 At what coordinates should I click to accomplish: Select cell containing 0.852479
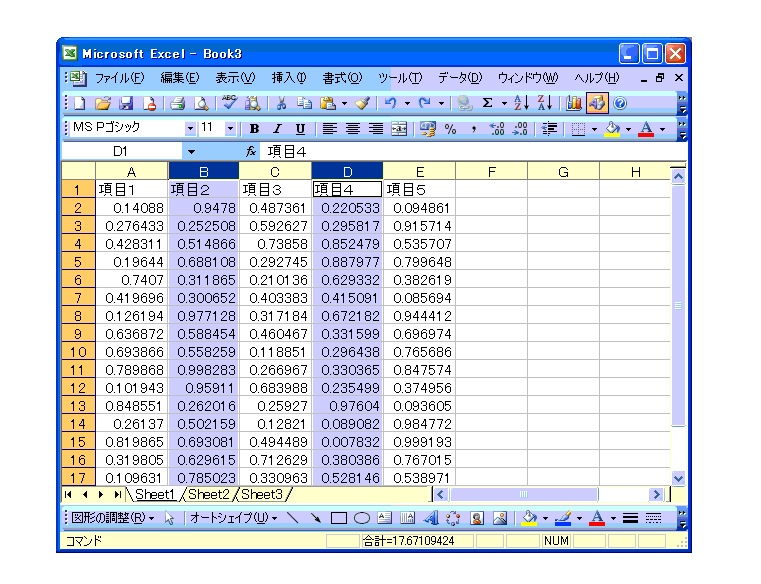(347, 244)
